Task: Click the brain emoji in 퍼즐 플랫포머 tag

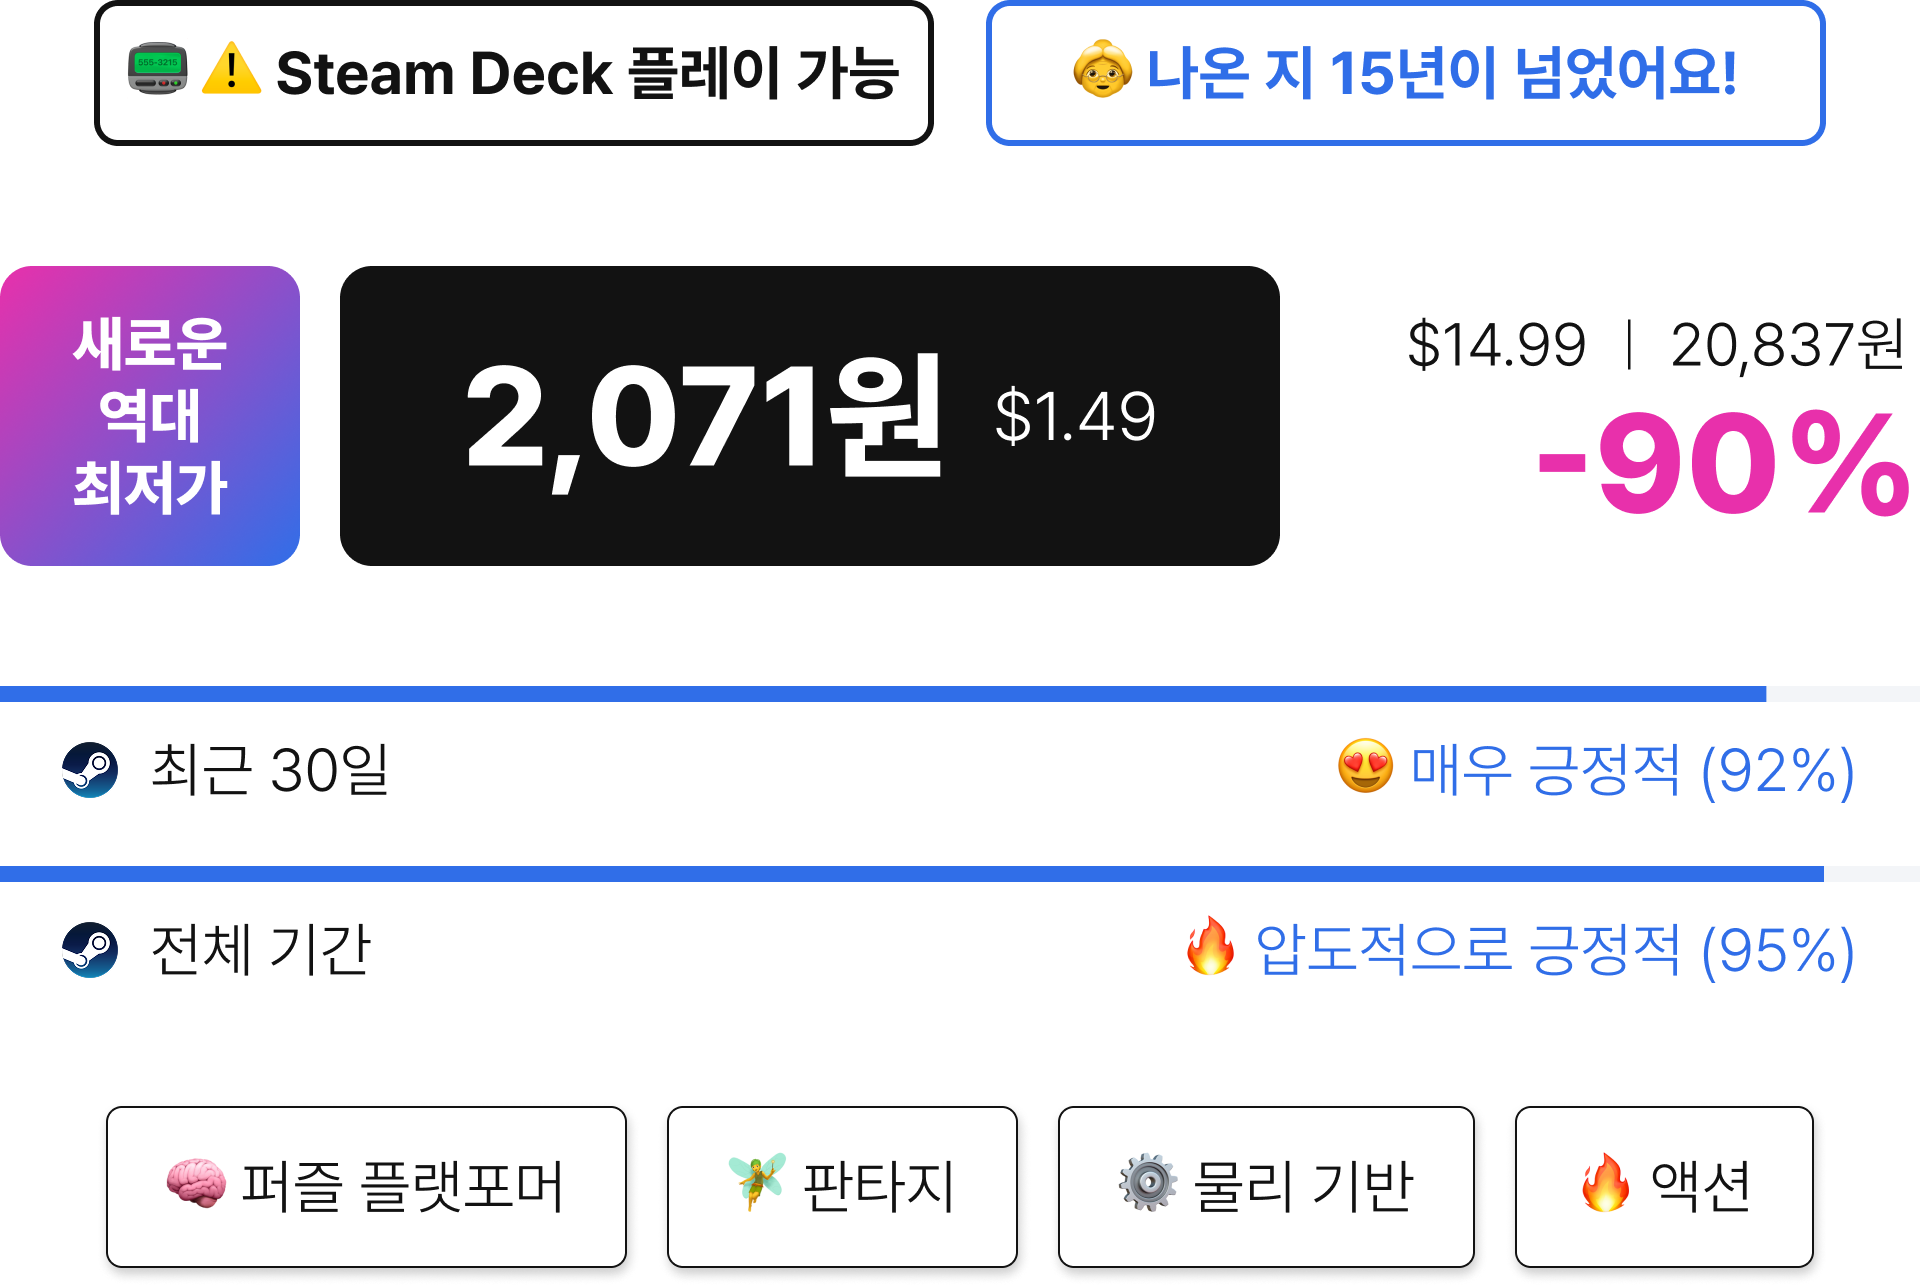Action: point(196,1183)
